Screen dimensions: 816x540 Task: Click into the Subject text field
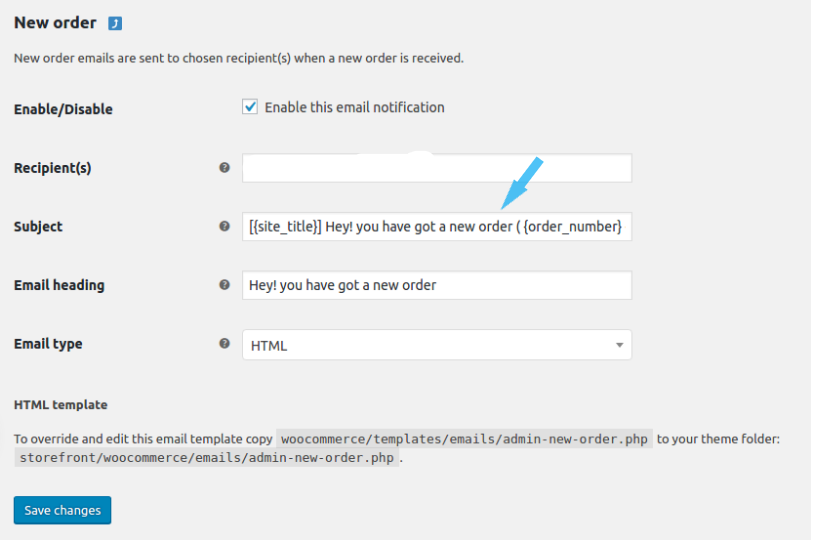436,227
